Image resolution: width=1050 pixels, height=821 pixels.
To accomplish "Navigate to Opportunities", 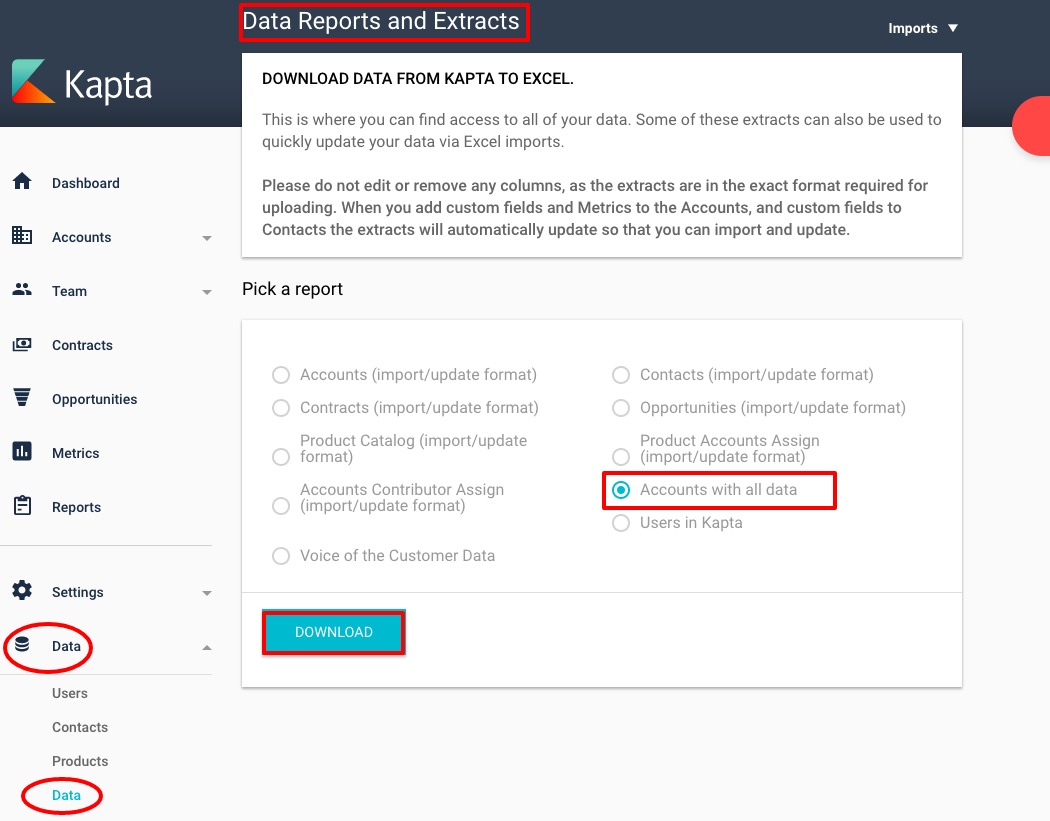I will pos(94,399).
